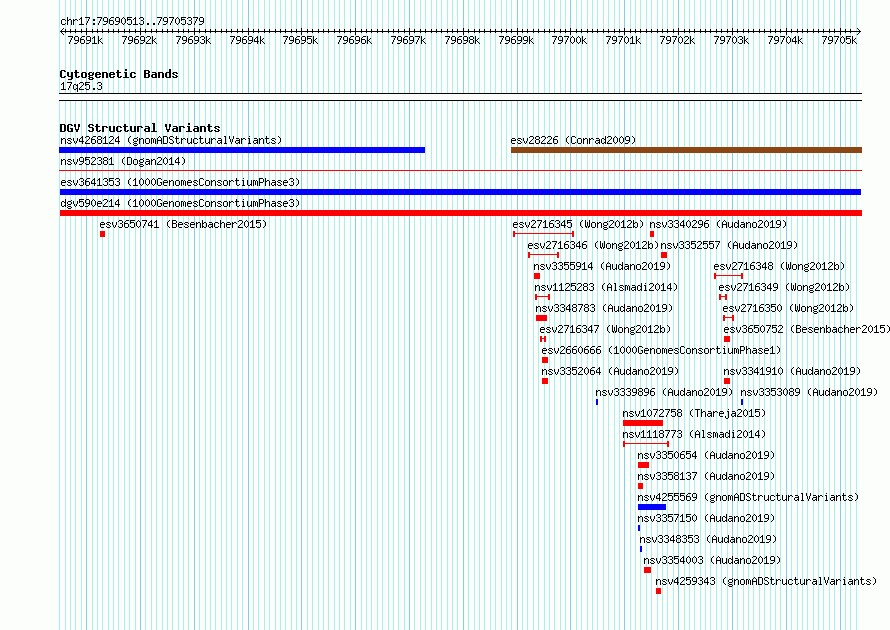Select the brown esv28226 variant bar
890x630 pixels.
[x=686, y=150]
